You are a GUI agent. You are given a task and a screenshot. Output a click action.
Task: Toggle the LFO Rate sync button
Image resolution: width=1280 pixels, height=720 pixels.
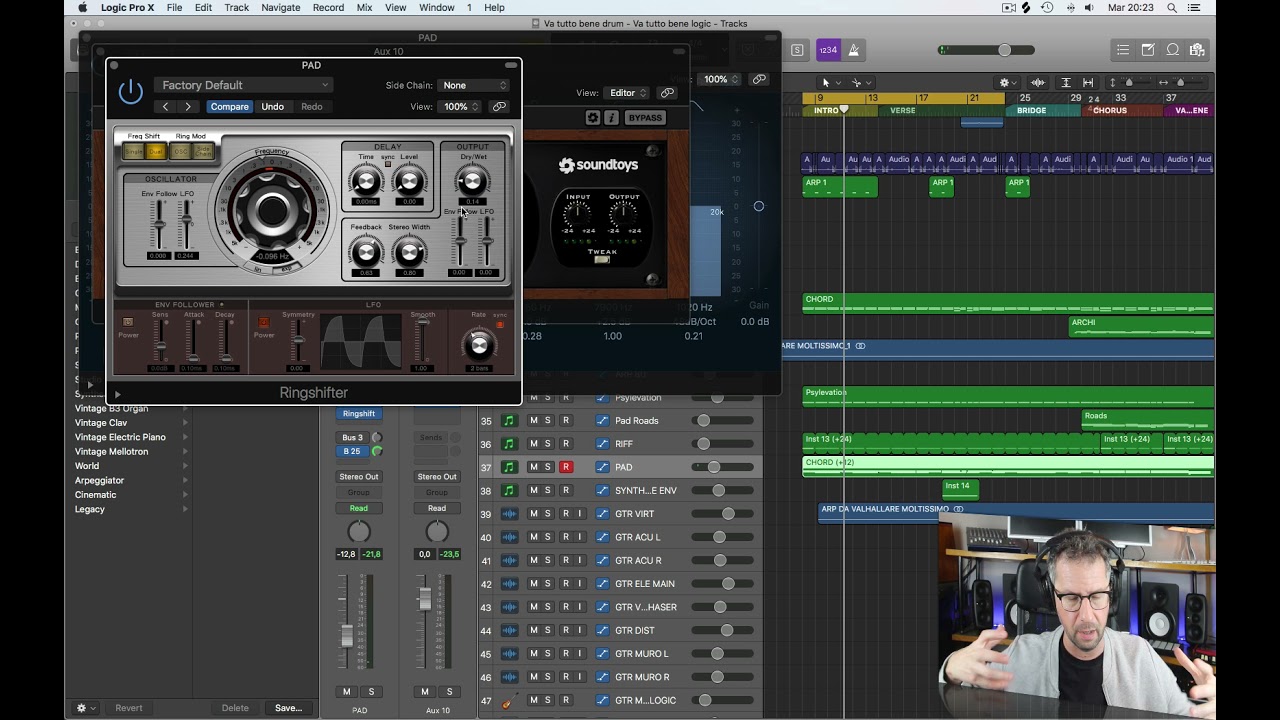coord(500,325)
